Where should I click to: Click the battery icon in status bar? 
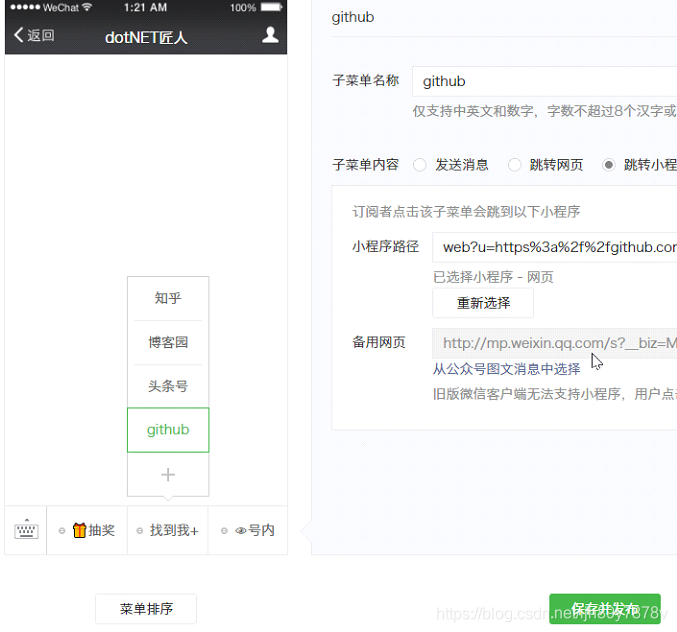[272, 7]
